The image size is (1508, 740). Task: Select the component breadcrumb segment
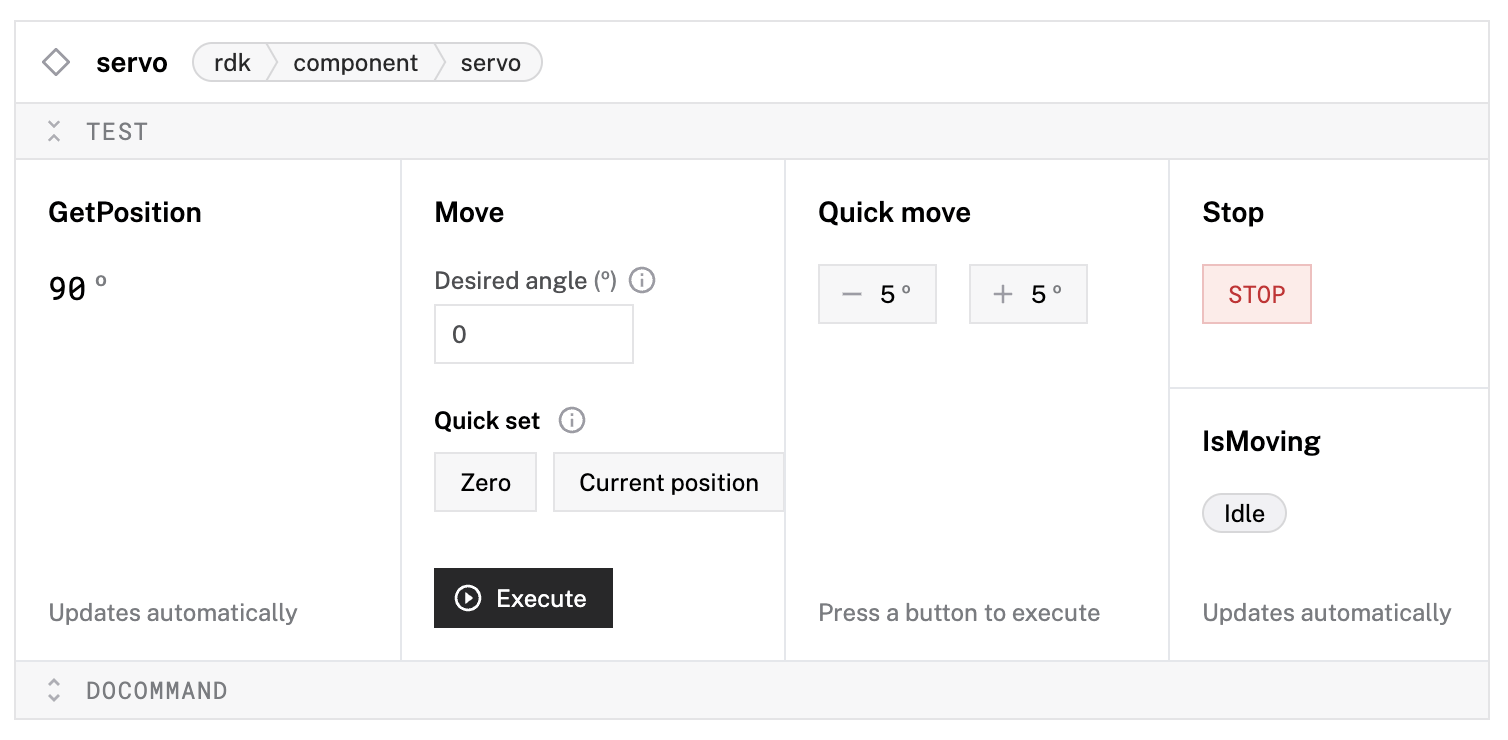(355, 63)
